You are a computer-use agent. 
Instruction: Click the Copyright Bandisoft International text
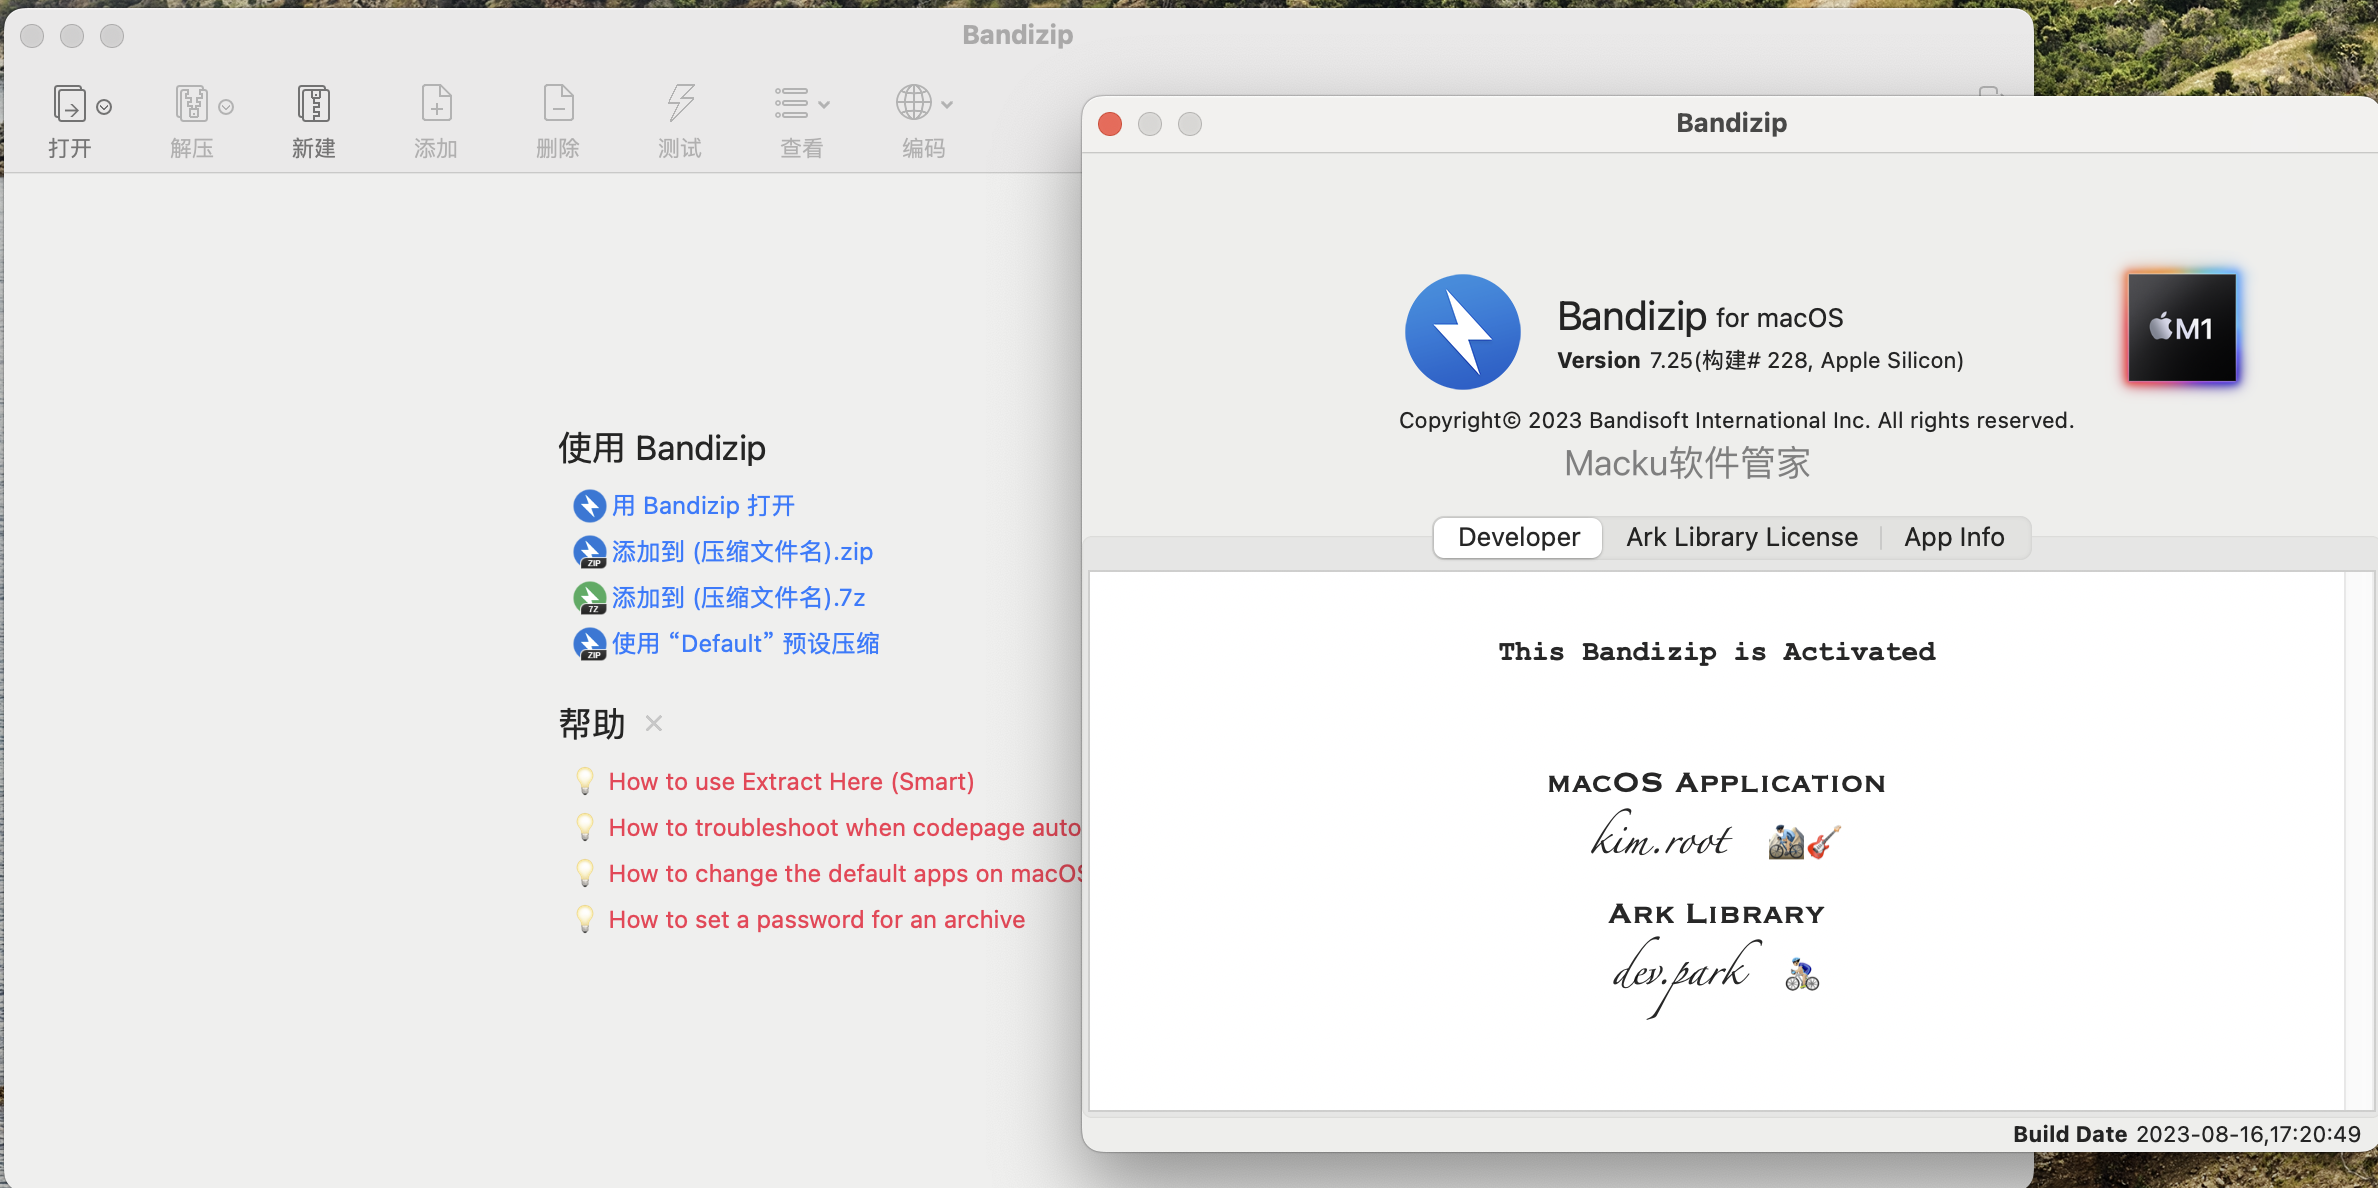(x=1736, y=420)
